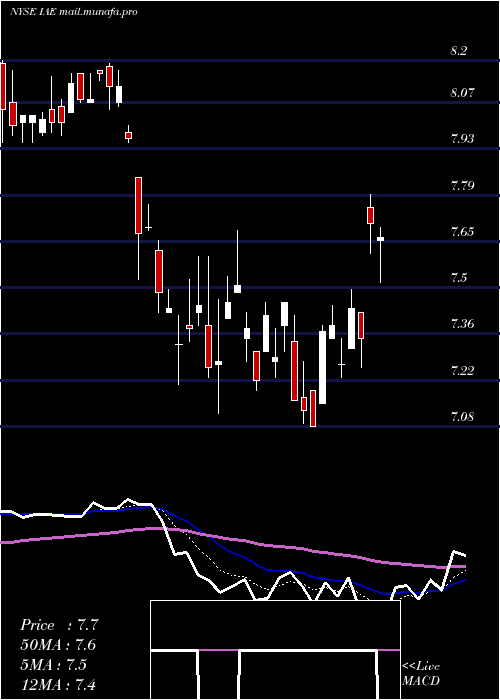500x700 pixels.
Task: Click the last white candlestick near 7.65
Action: pos(380,239)
